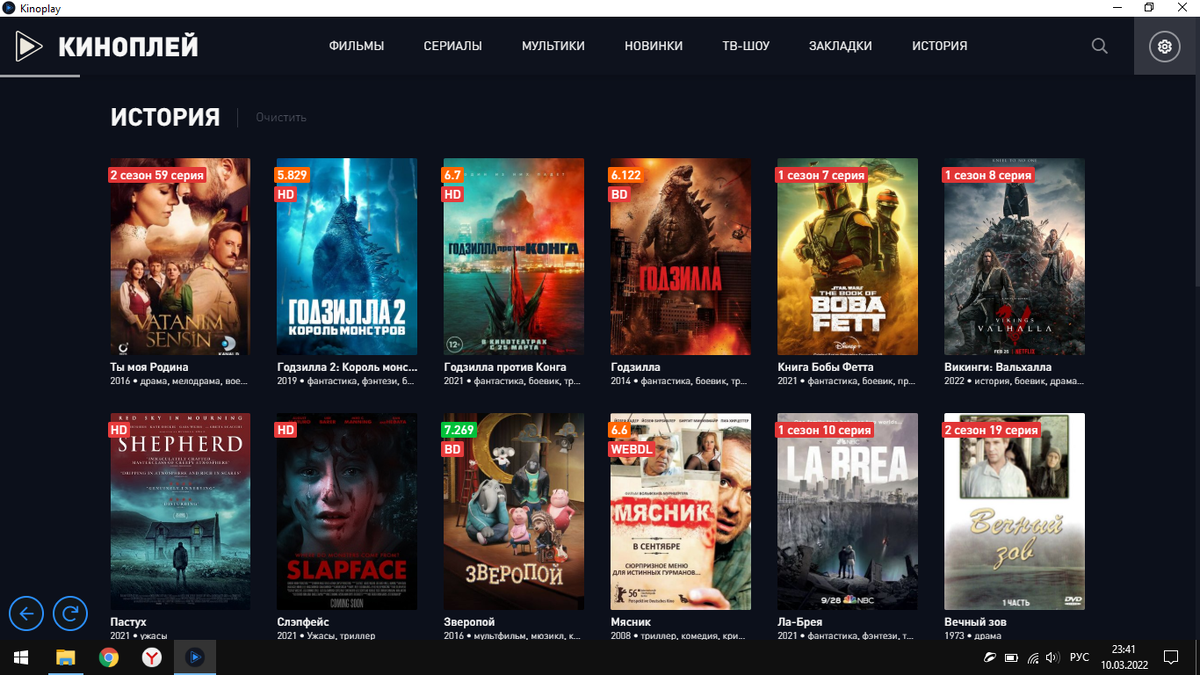1200x675 pixels.
Task: Open the Мясник poster
Action: click(681, 511)
